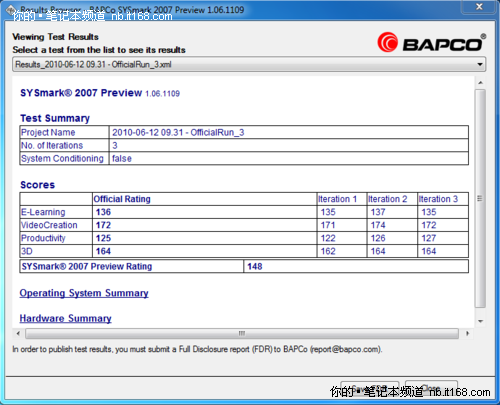Viewport: 500px width, 405px height.
Task: Click the horizontal scrollbar left arrow
Action: click(x=18, y=333)
